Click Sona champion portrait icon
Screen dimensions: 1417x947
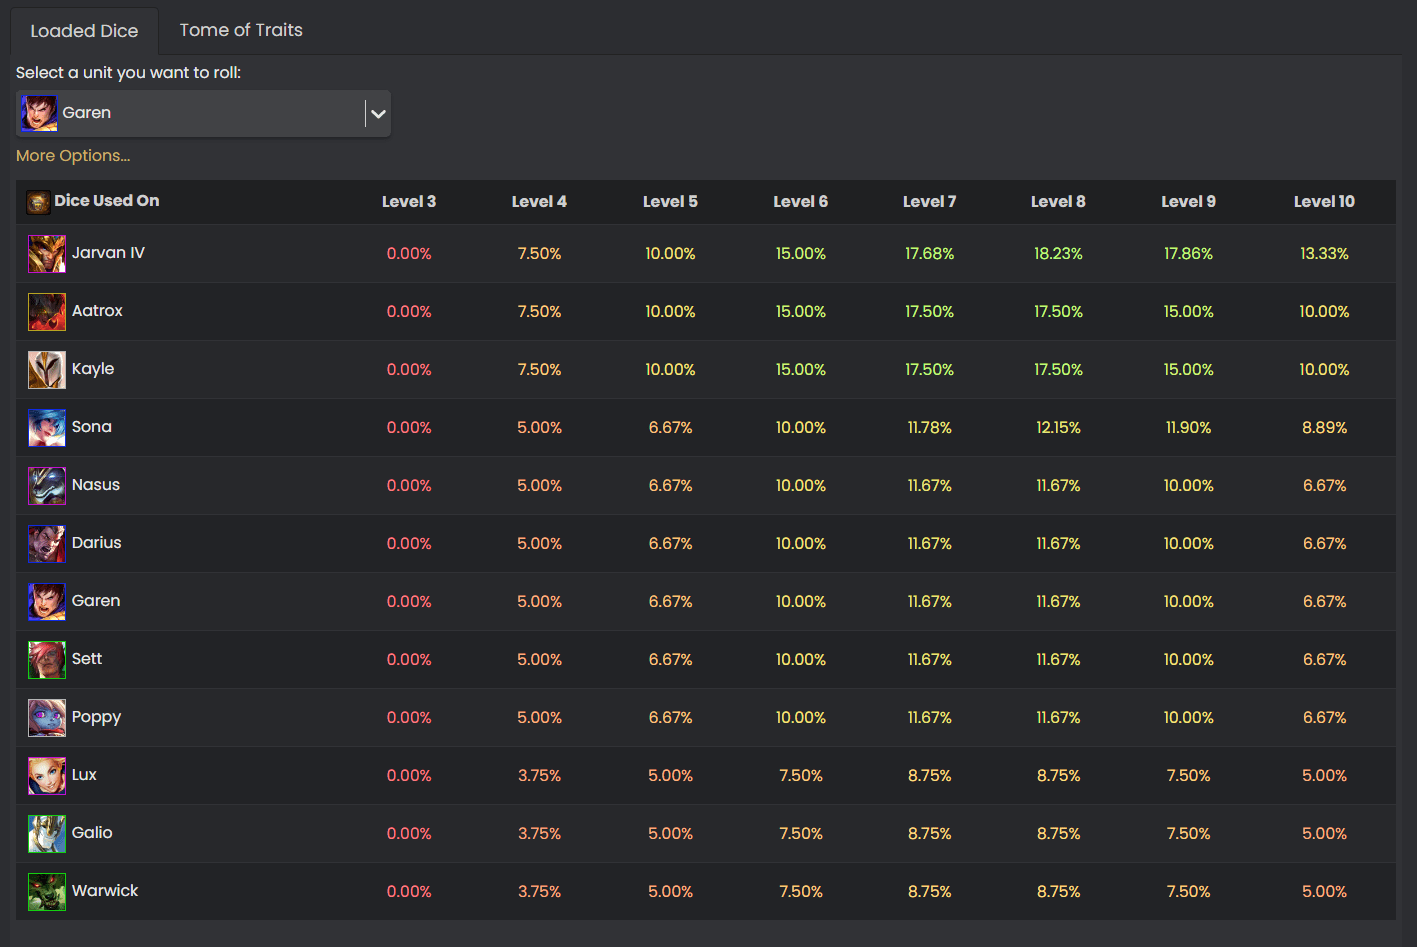pyautogui.click(x=47, y=428)
